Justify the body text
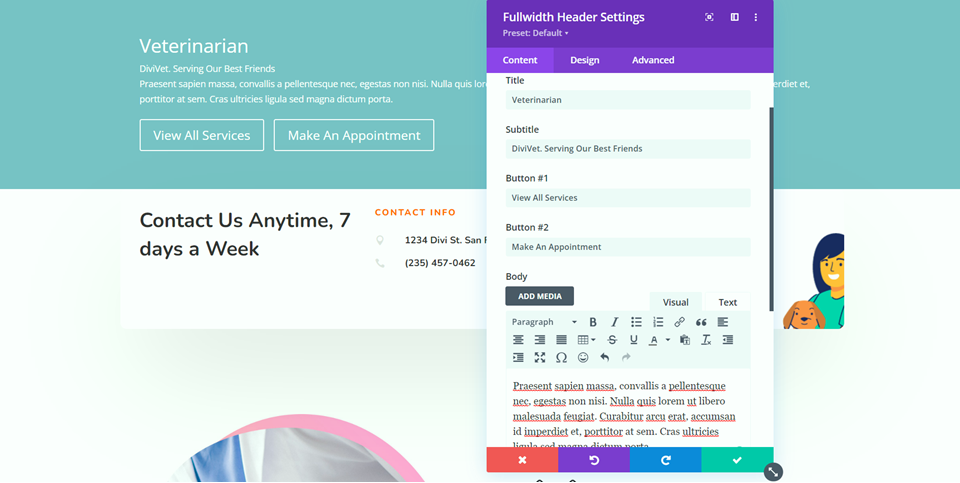The width and height of the screenshot is (960, 483). coord(561,340)
